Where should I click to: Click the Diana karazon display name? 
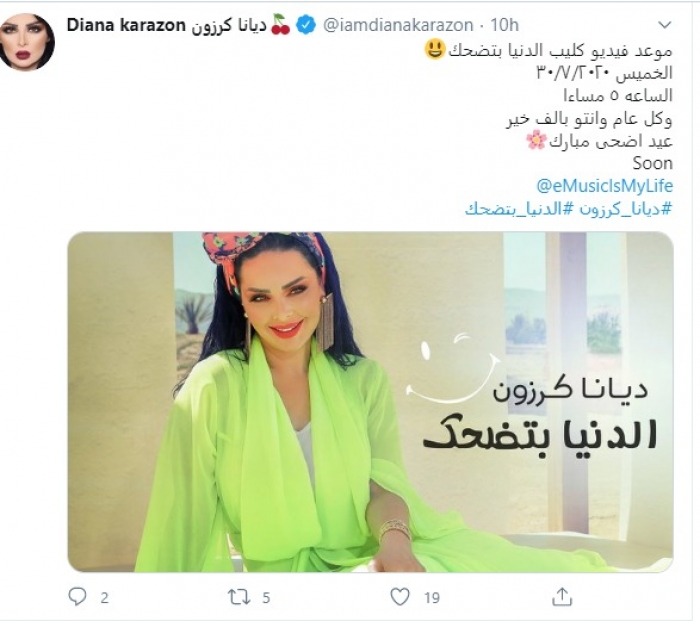click(126, 25)
